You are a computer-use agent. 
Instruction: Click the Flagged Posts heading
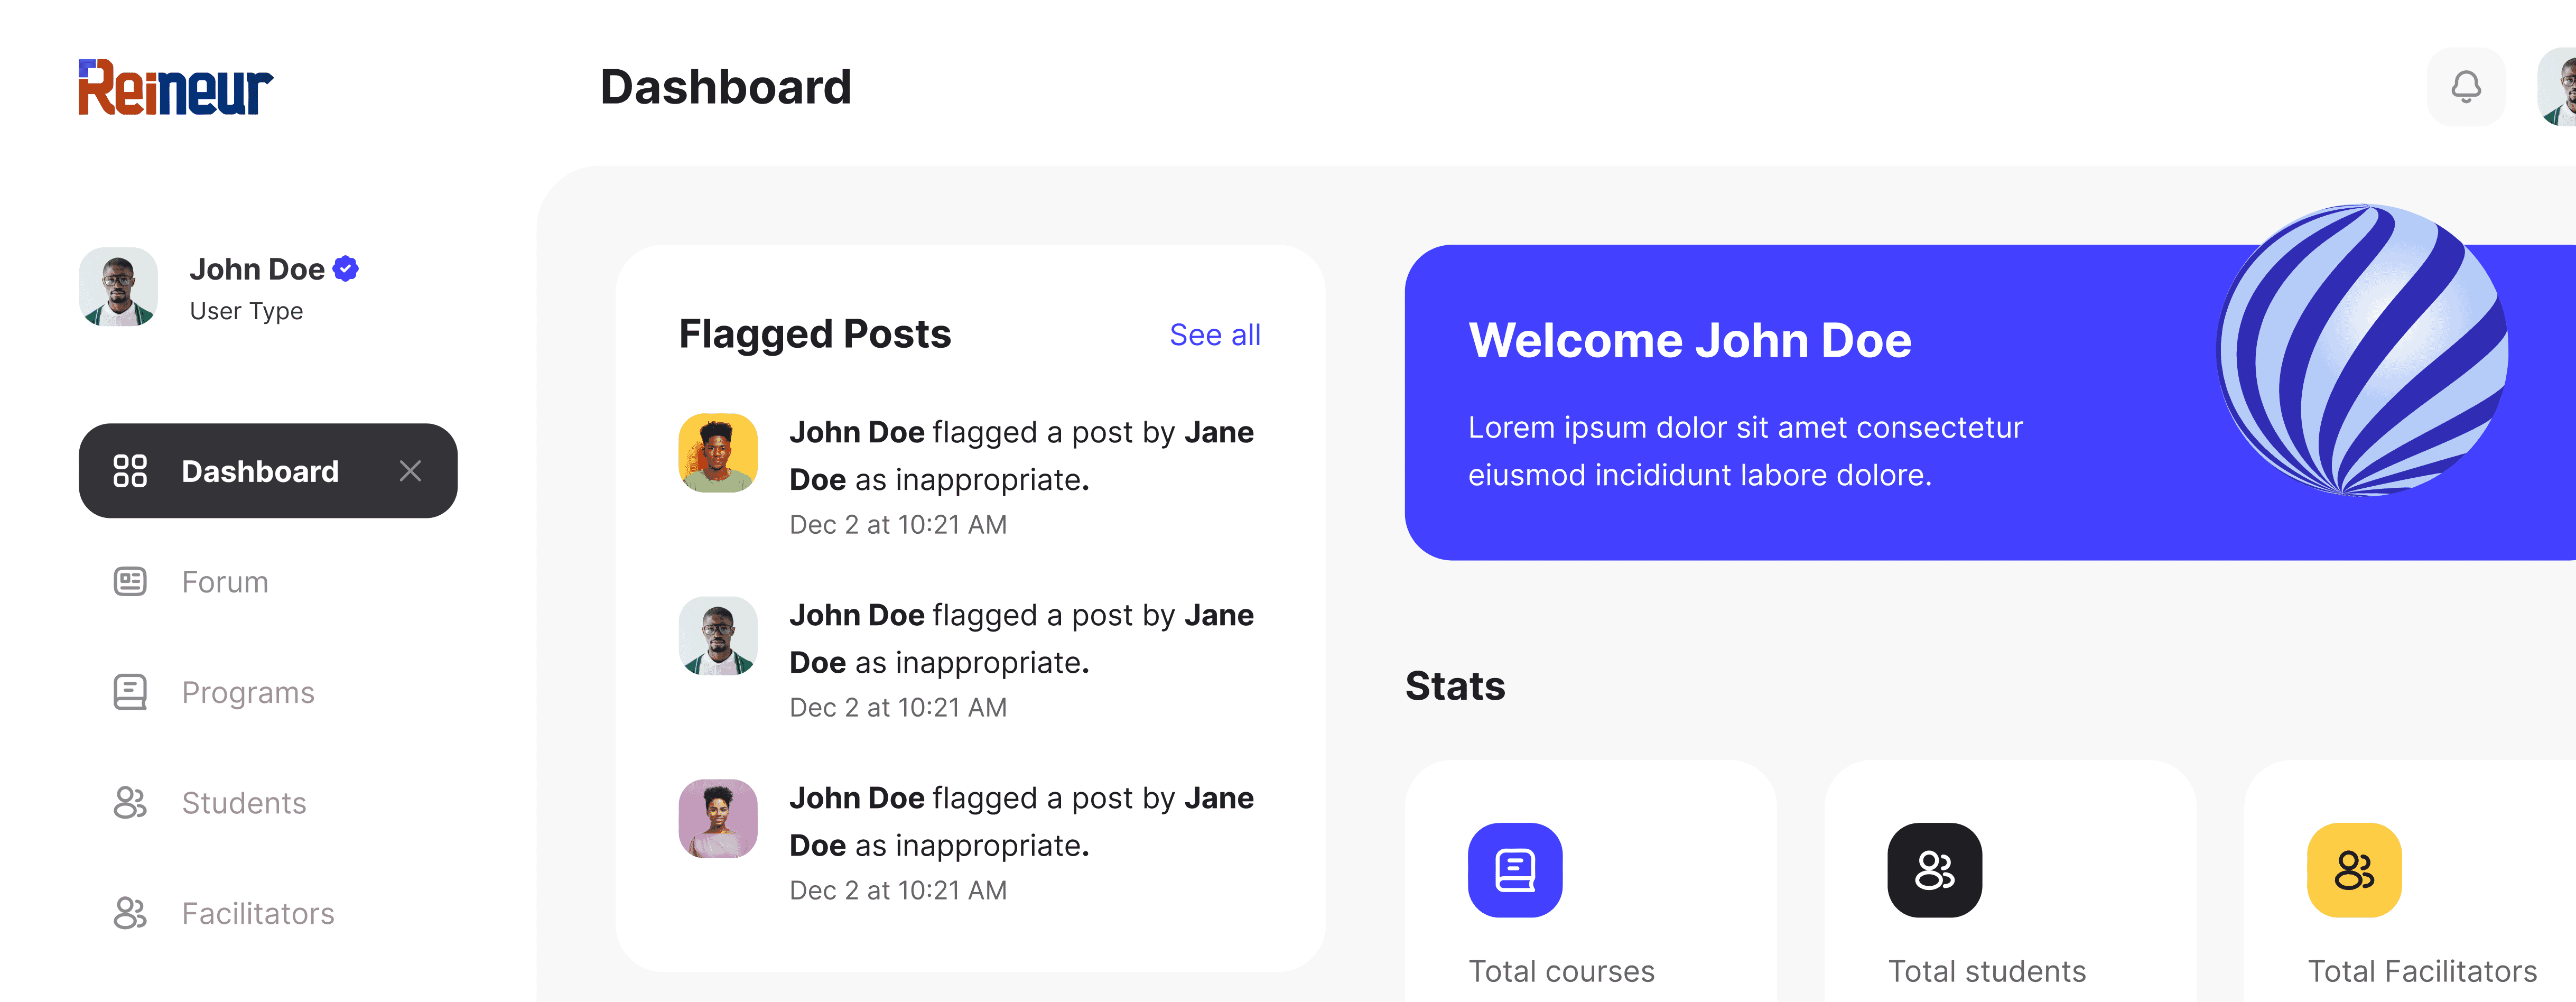(x=815, y=335)
